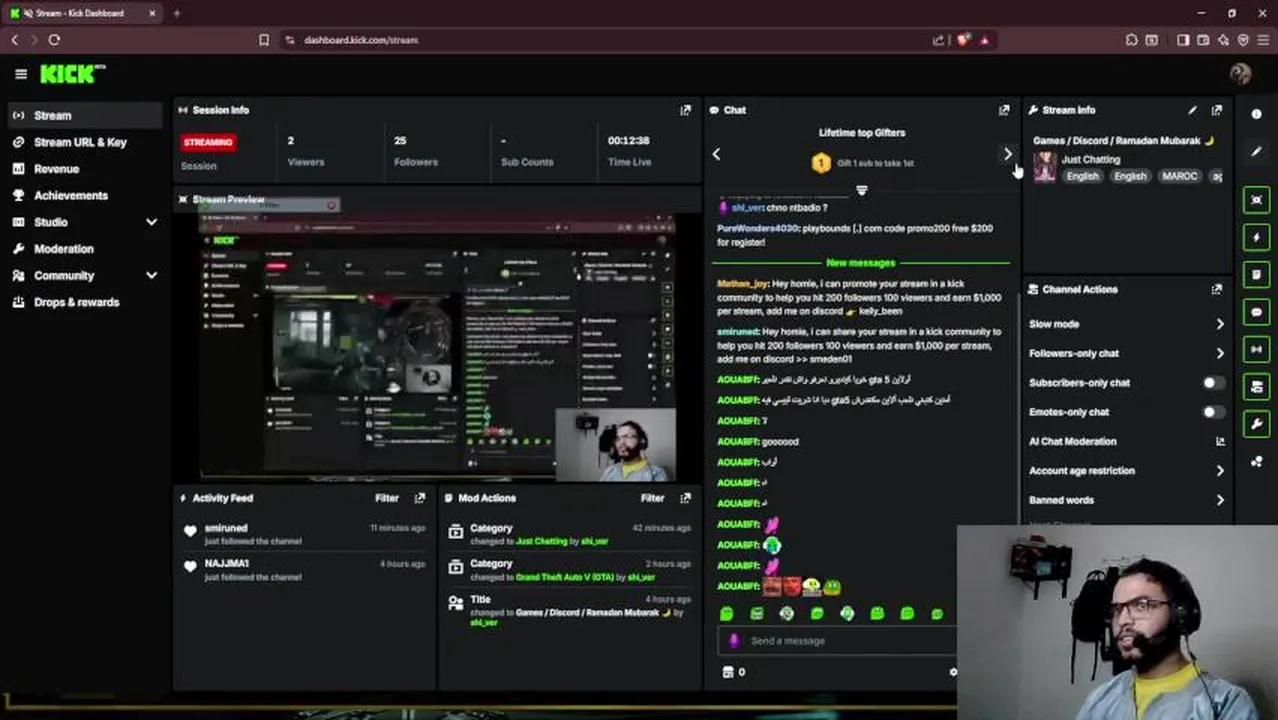Click the Stream Preview video
1278x720 pixels.
point(437,346)
